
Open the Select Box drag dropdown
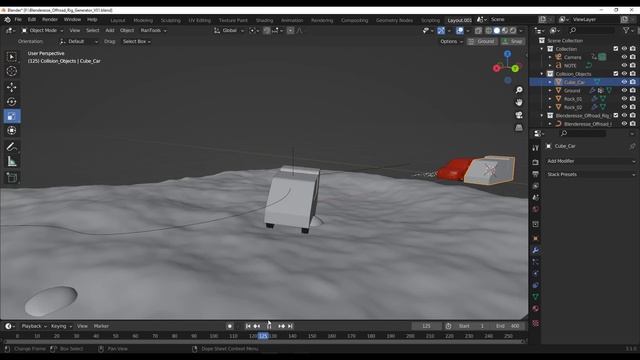click(x=137, y=41)
